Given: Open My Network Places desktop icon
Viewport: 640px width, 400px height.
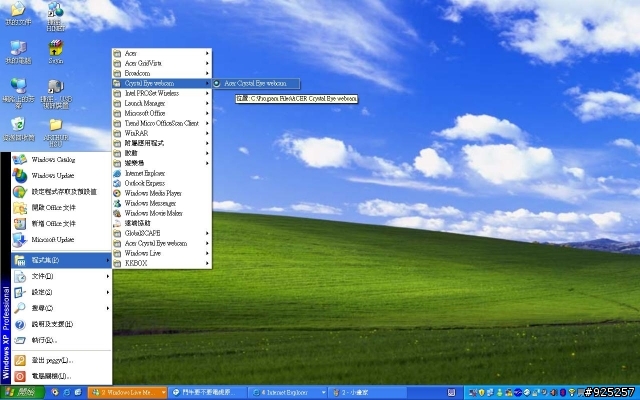Looking at the screenshot, I should pyautogui.click(x=18, y=93).
